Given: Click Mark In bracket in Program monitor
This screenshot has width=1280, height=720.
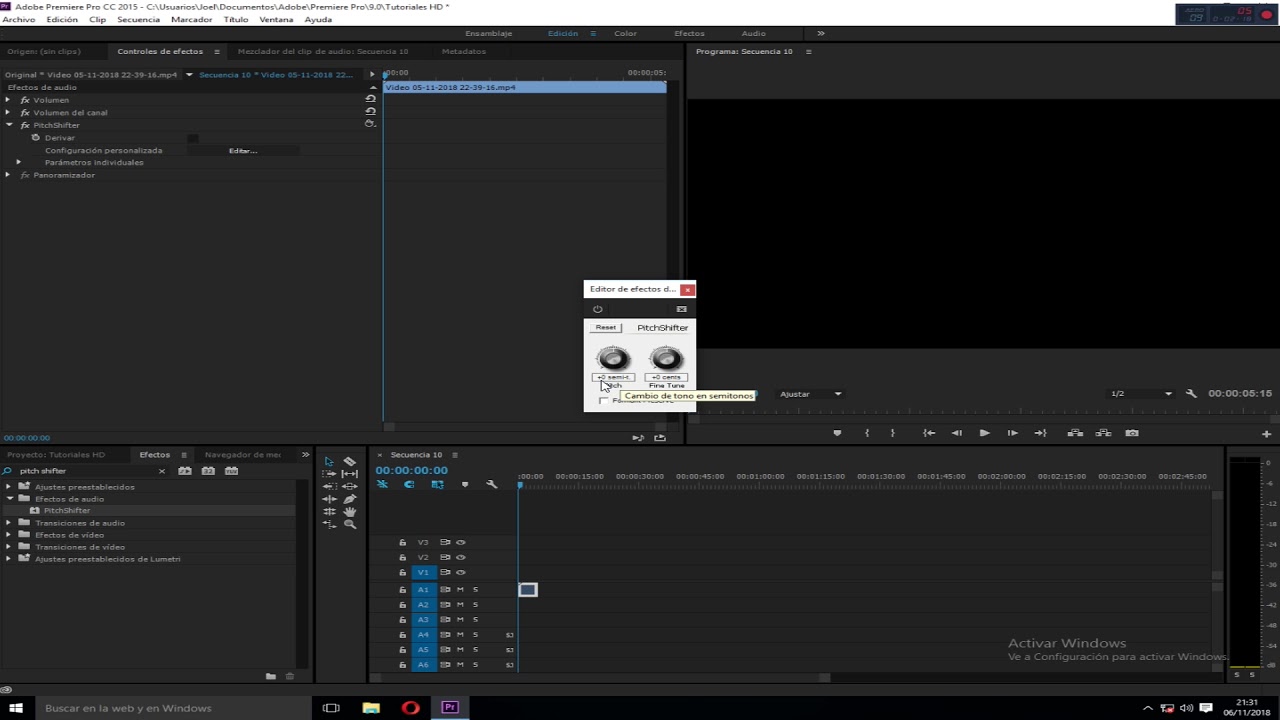Looking at the screenshot, I should 867,433.
